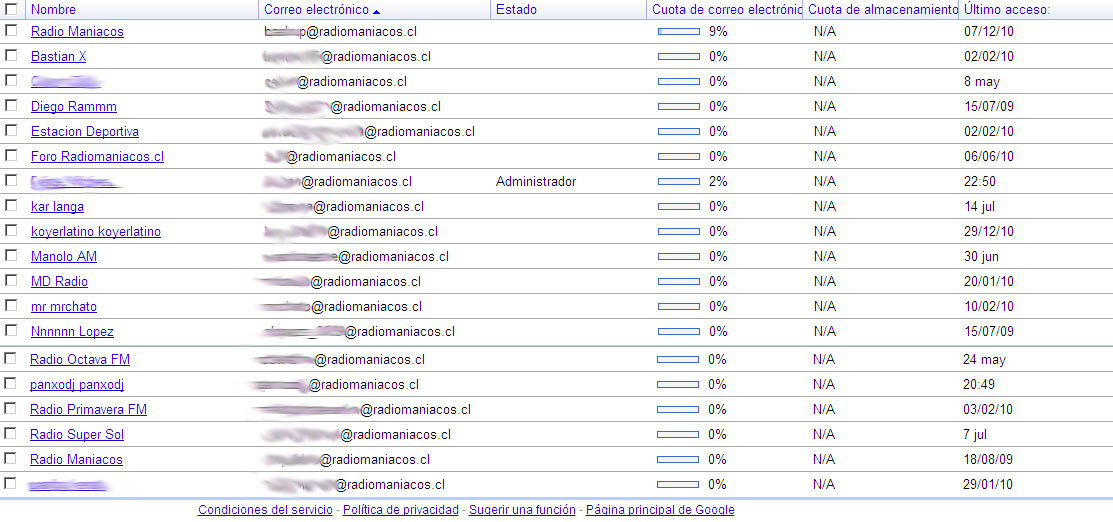The width and height of the screenshot is (1113, 522).
Task: Click the ascending sort arrow on Correo electrónico
Action: click(376, 11)
